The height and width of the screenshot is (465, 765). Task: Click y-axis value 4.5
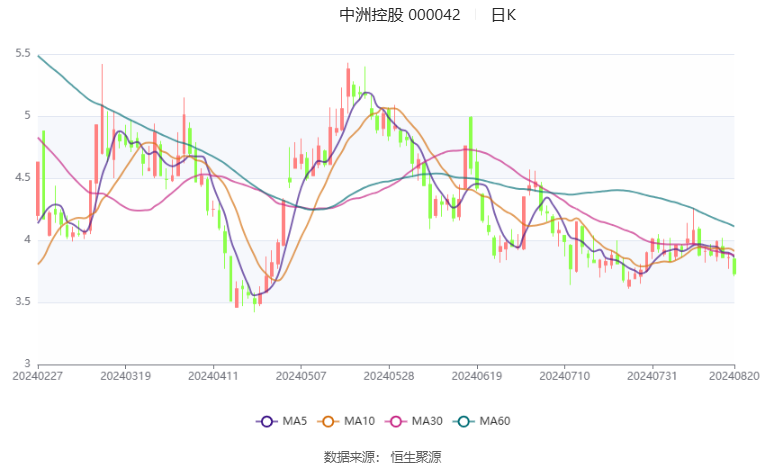point(23,178)
